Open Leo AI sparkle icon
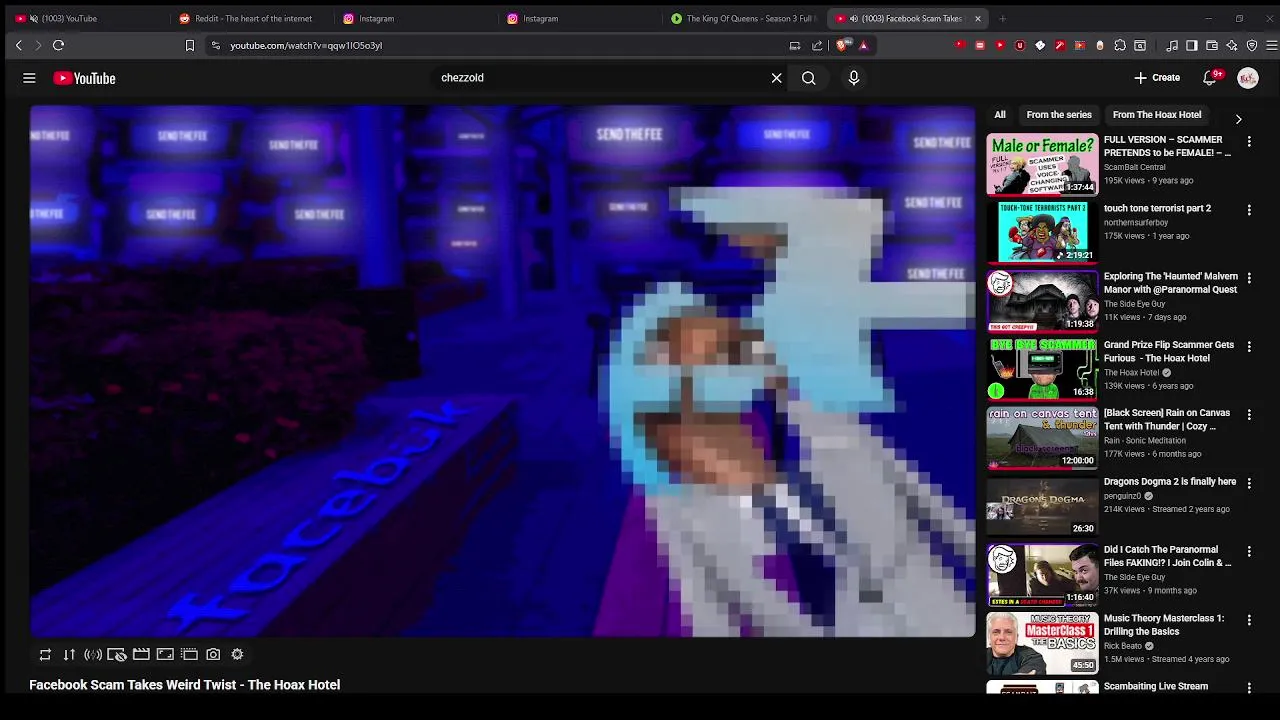Viewport: 1280px width, 720px height. tap(1232, 45)
